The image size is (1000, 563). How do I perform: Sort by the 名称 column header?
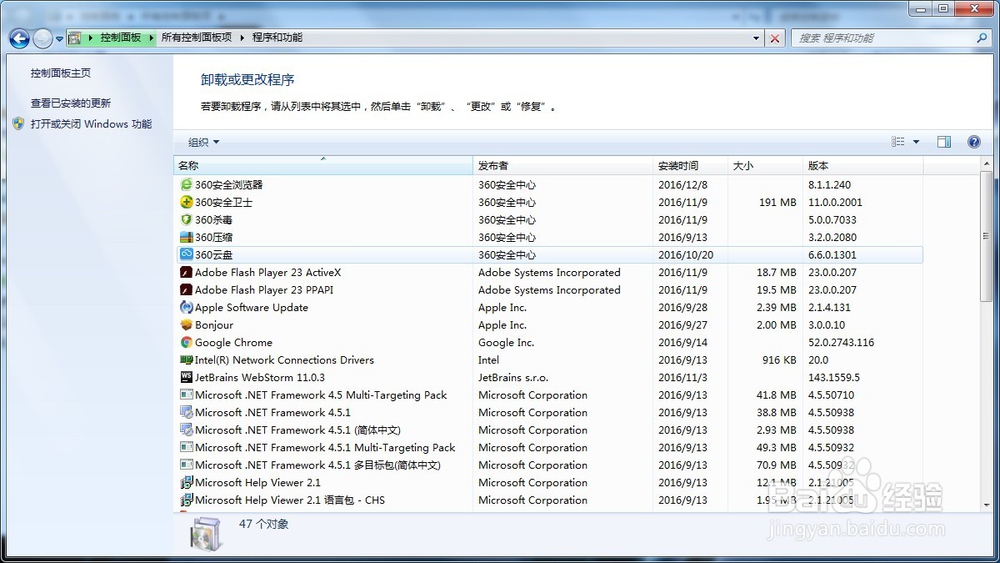click(x=323, y=166)
